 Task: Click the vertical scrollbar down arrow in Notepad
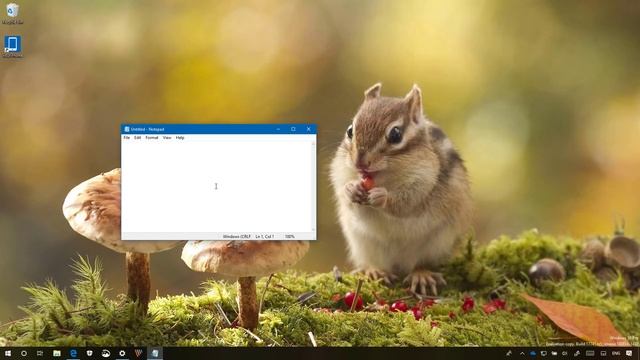tap(313, 230)
